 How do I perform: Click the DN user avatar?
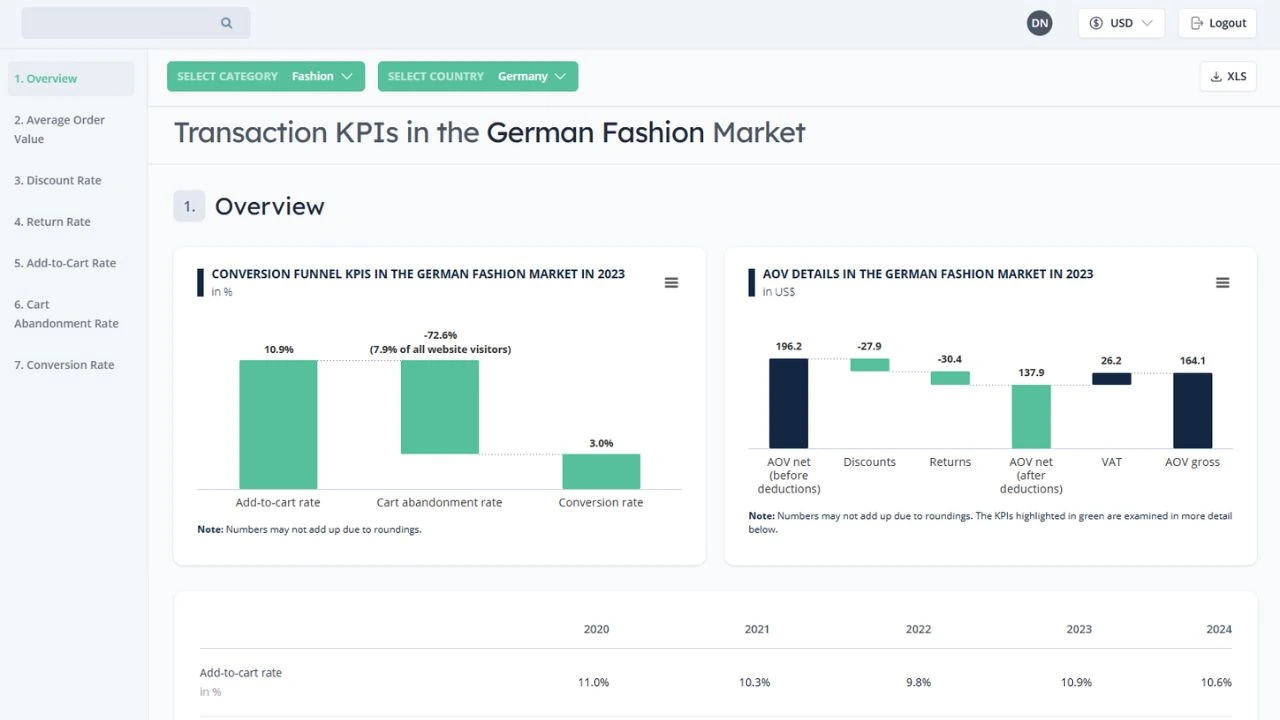tap(1039, 22)
